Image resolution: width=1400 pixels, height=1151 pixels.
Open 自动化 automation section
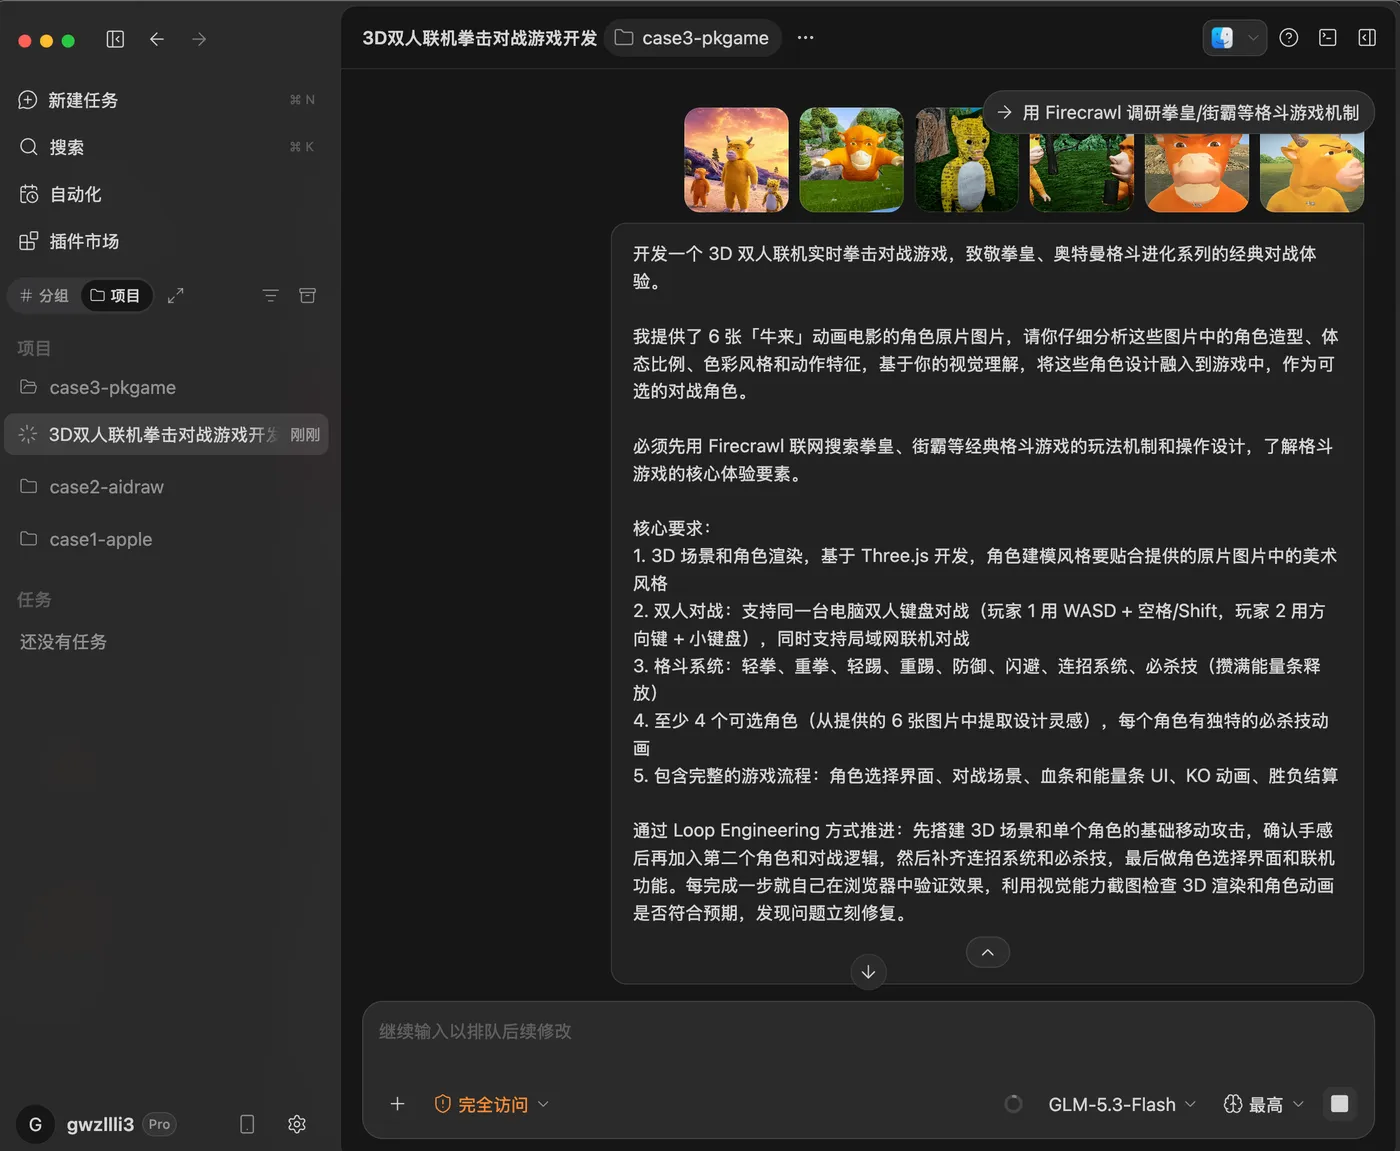[x=166, y=194]
